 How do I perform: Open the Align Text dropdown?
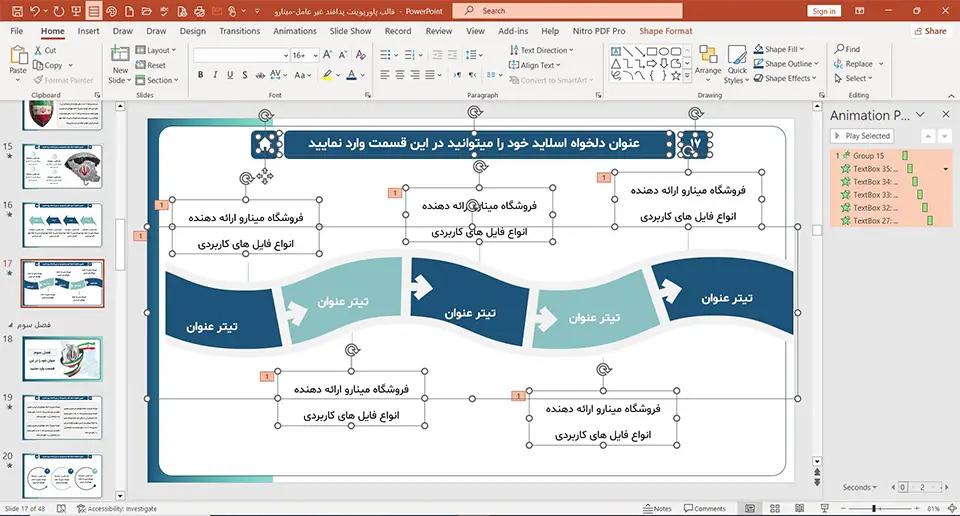[x=534, y=65]
